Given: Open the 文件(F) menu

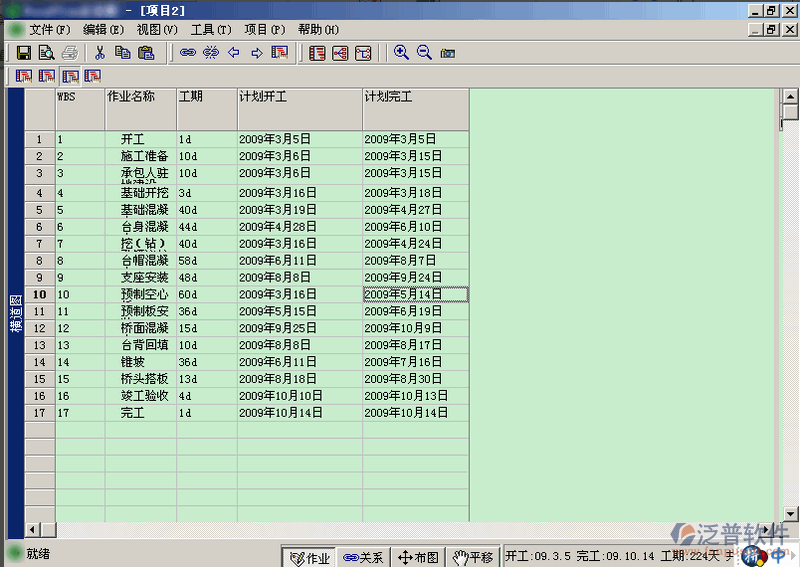Looking at the screenshot, I should (50, 30).
